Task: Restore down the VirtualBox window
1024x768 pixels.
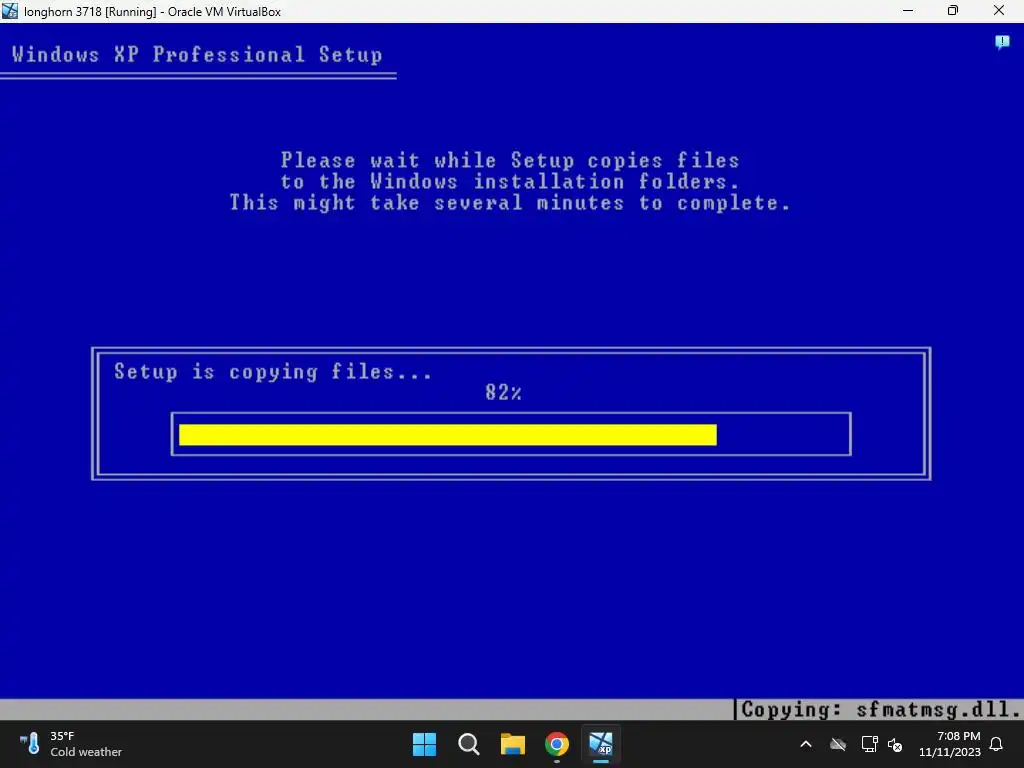Action: 953,11
